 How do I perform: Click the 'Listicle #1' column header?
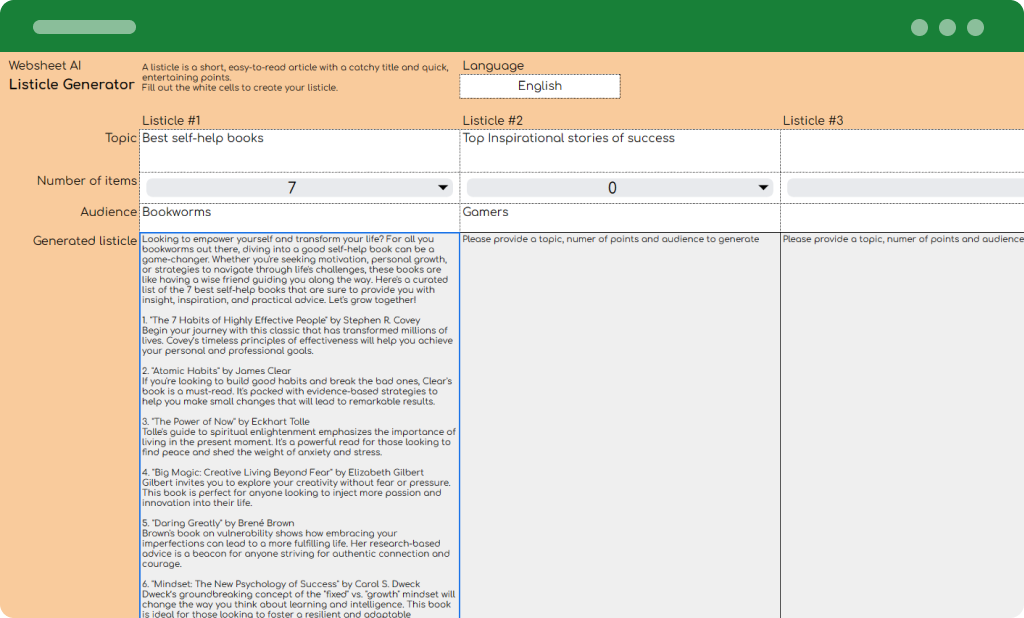click(171, 121)
